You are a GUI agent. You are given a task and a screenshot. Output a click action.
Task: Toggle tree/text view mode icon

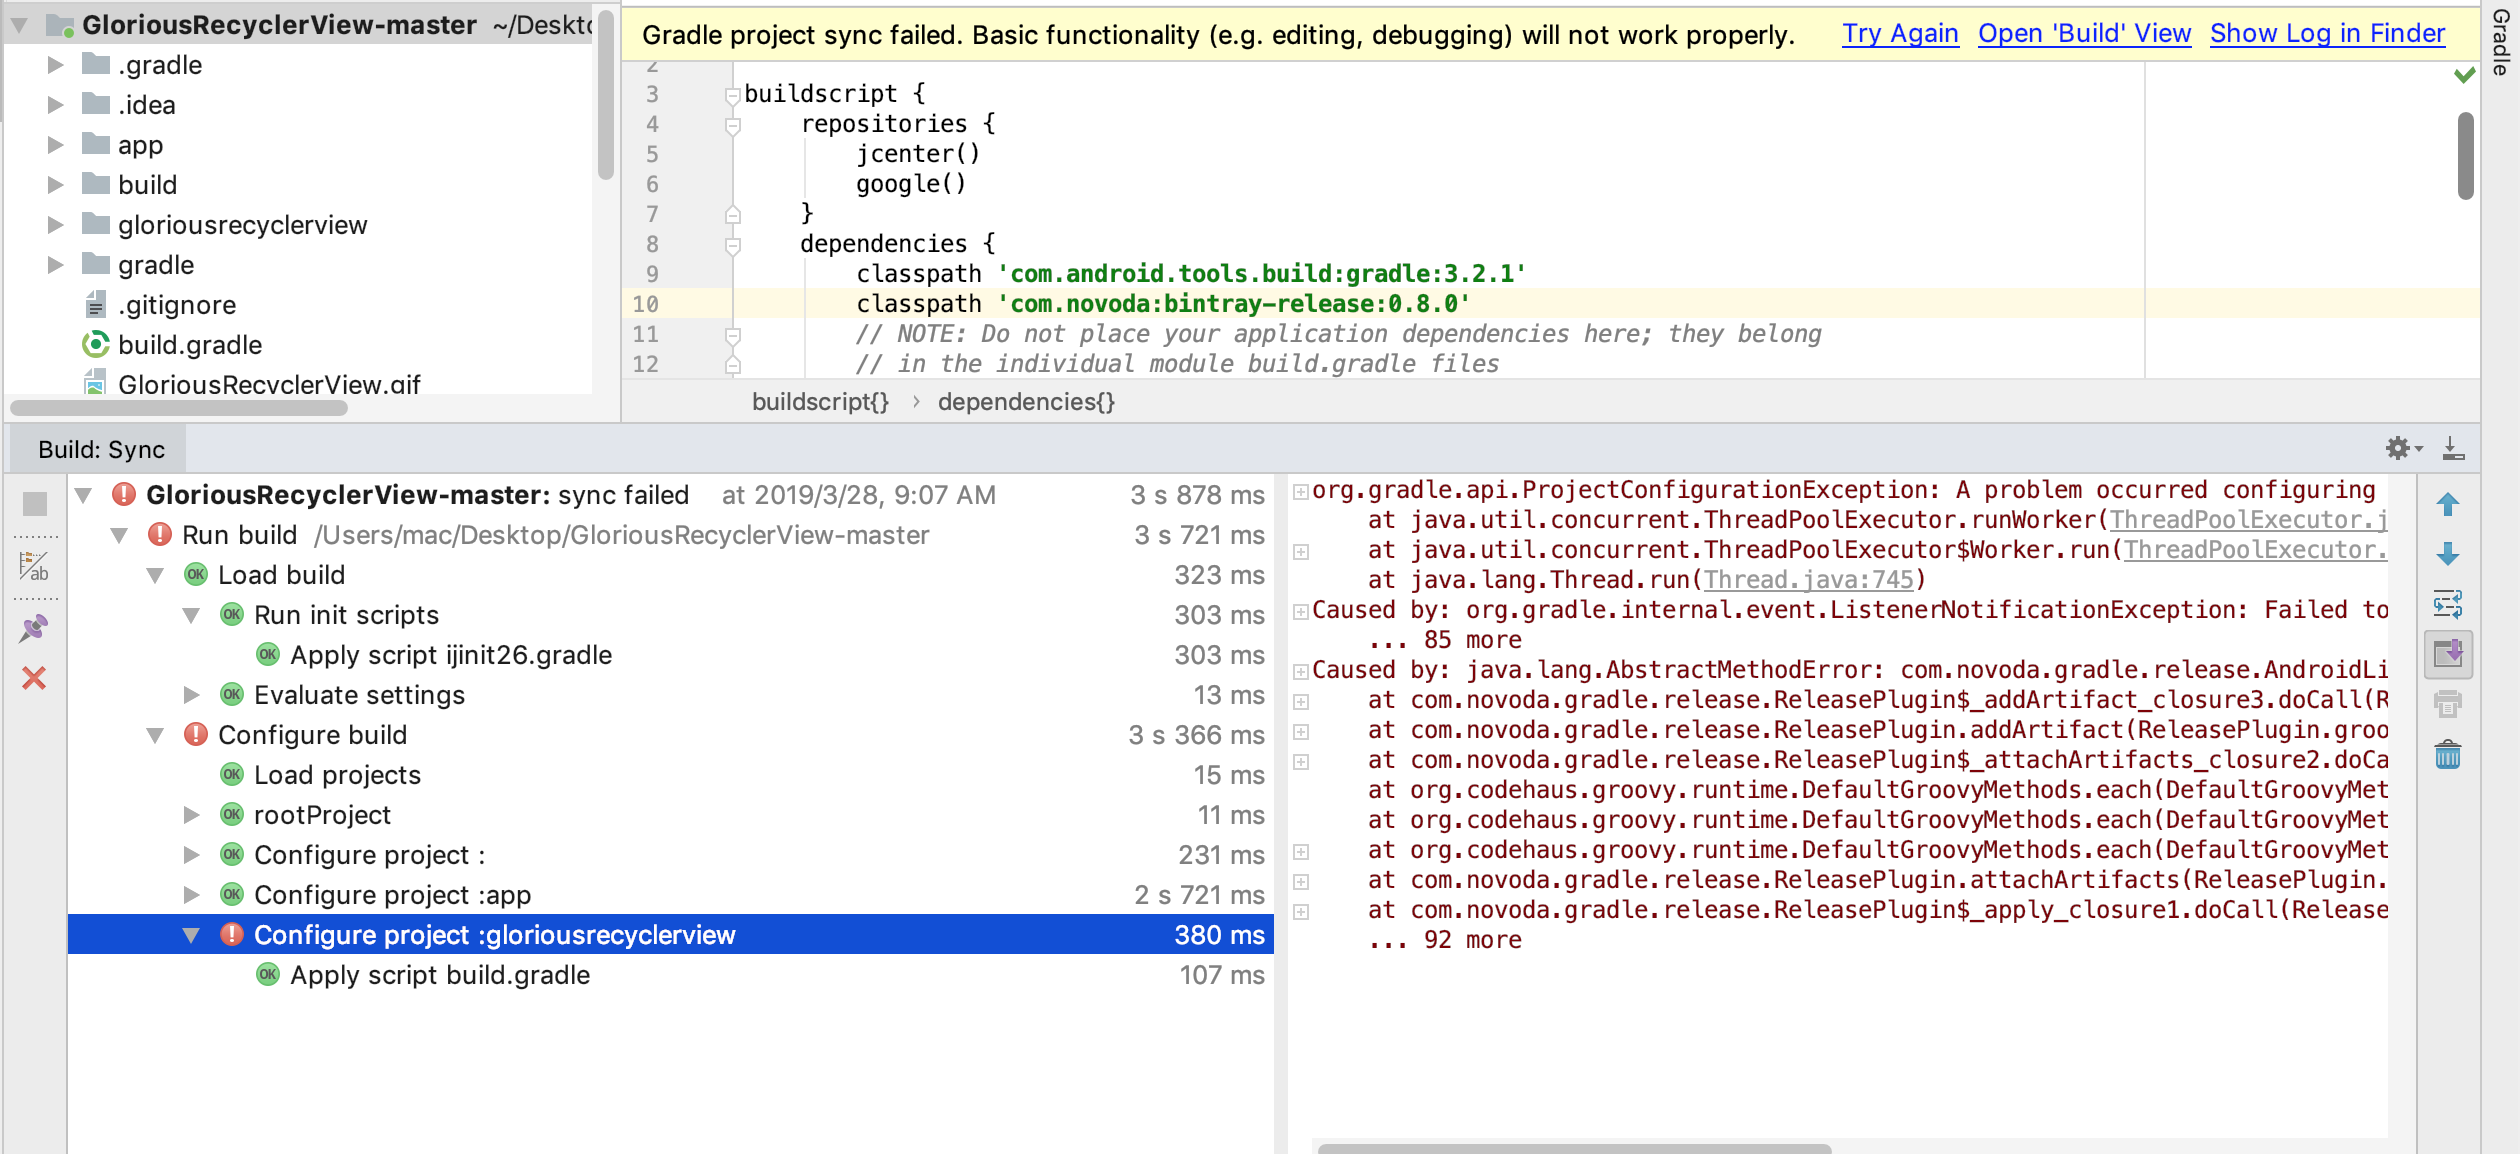pos(34,567)
